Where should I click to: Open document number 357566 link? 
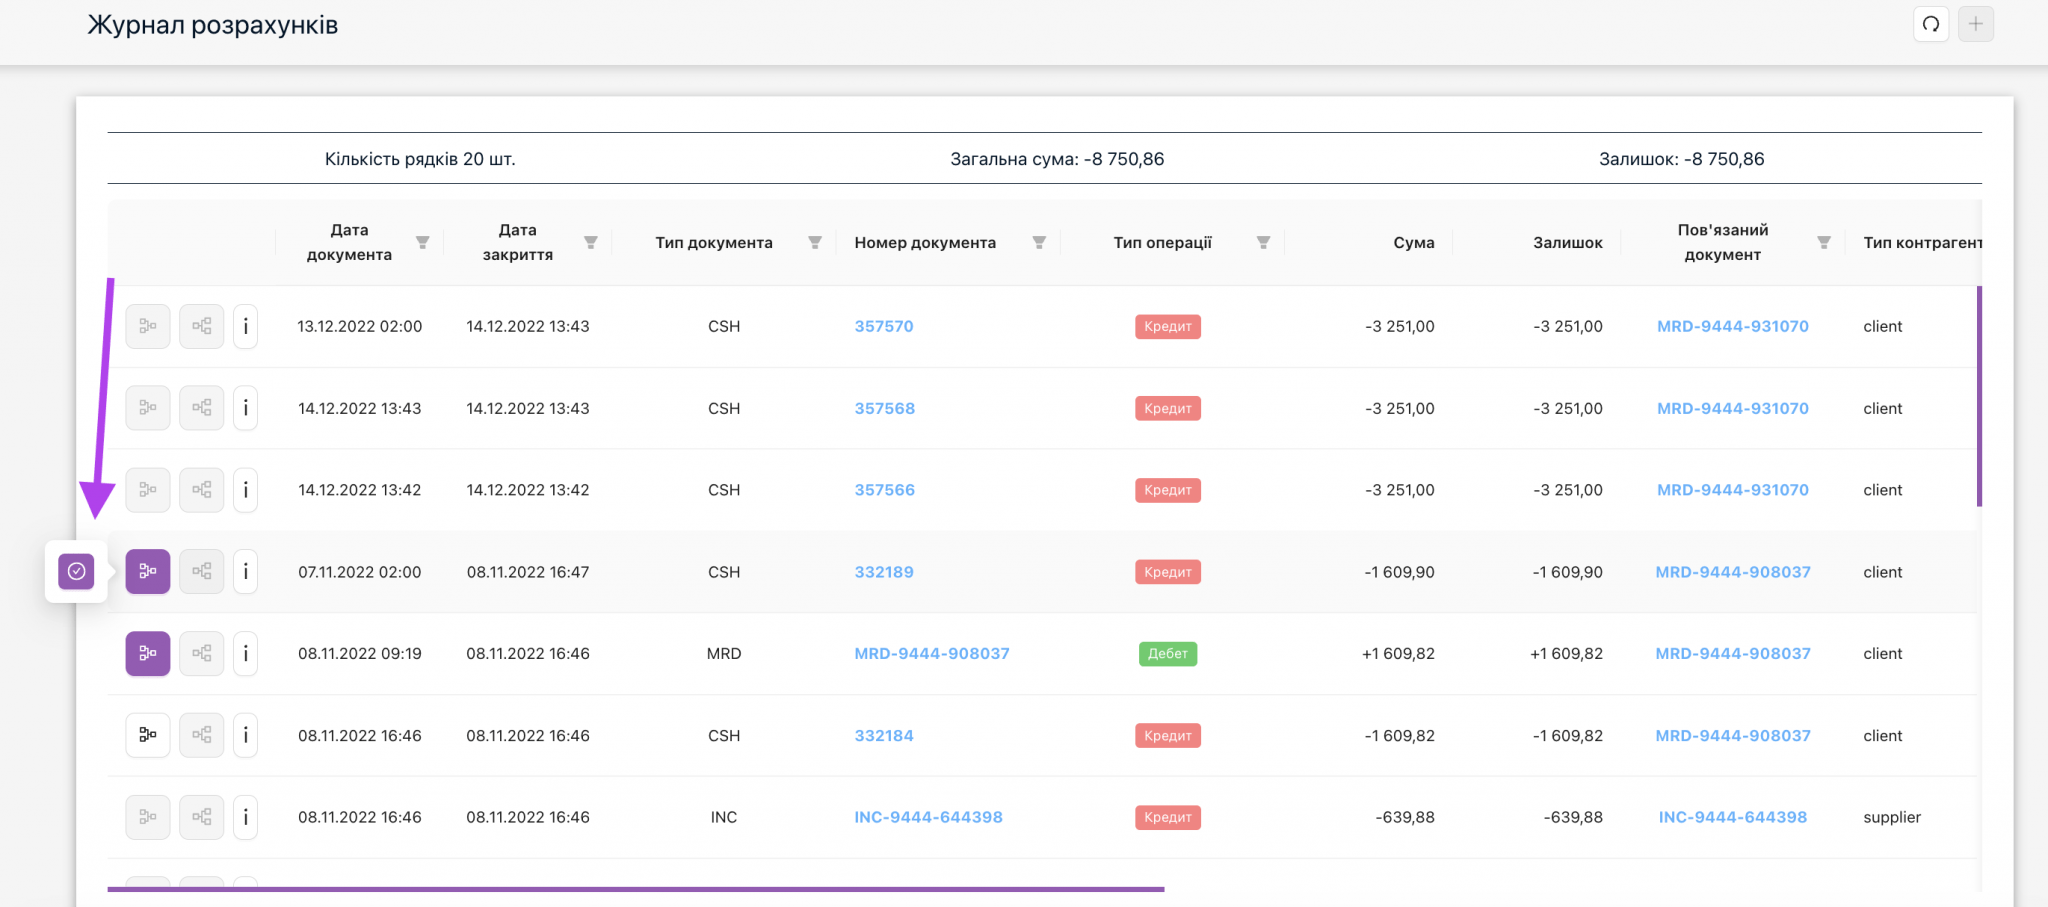pyautogui.click(x=885, y=490)
